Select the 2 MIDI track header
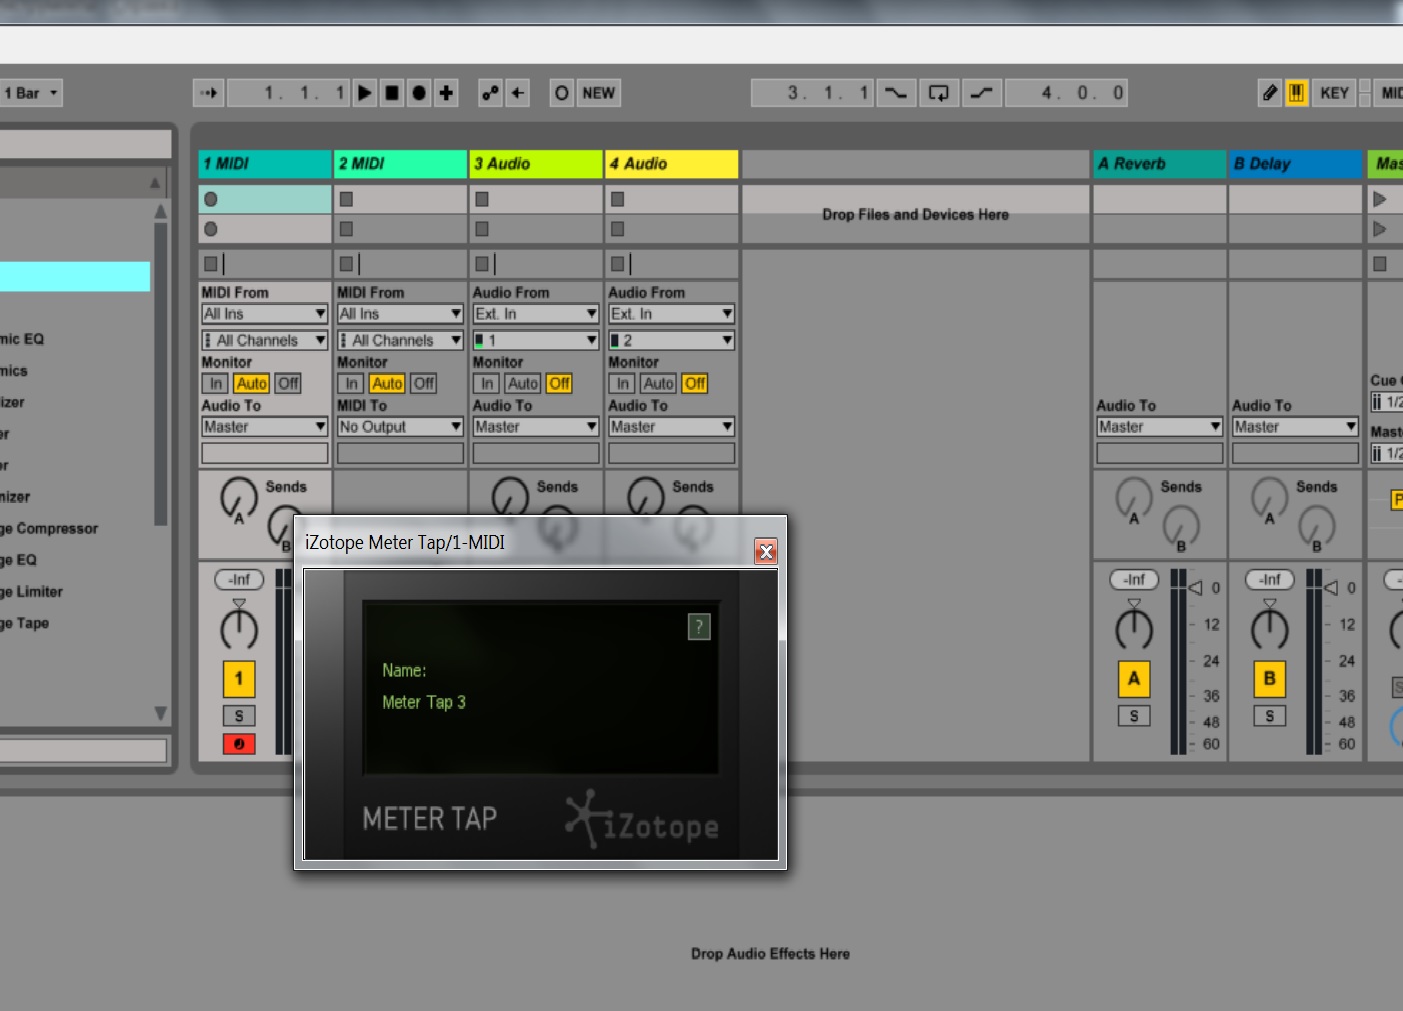Screen dimensions: 1403x1011 400,164
